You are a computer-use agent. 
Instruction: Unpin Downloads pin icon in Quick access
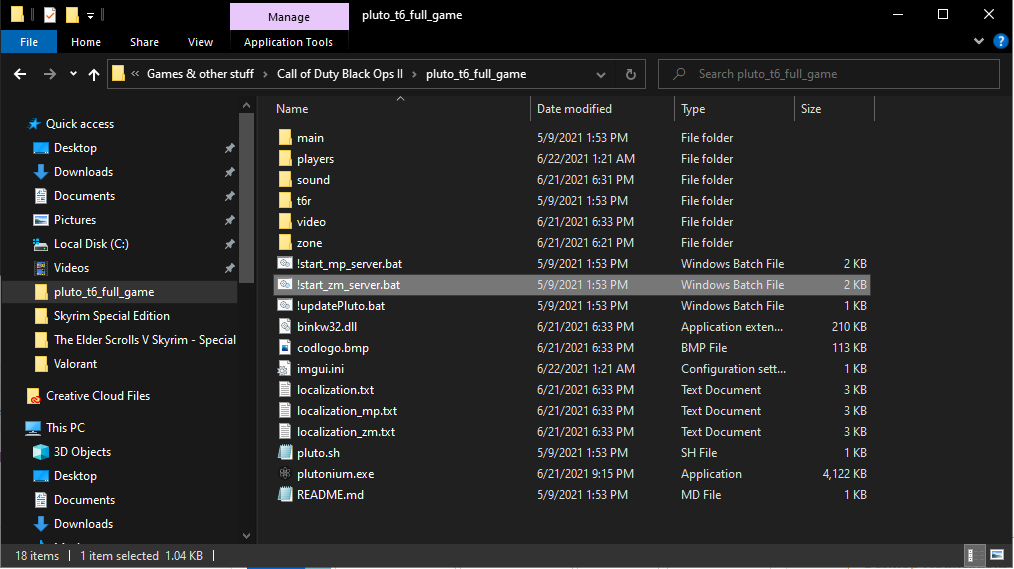click(229, 172)
